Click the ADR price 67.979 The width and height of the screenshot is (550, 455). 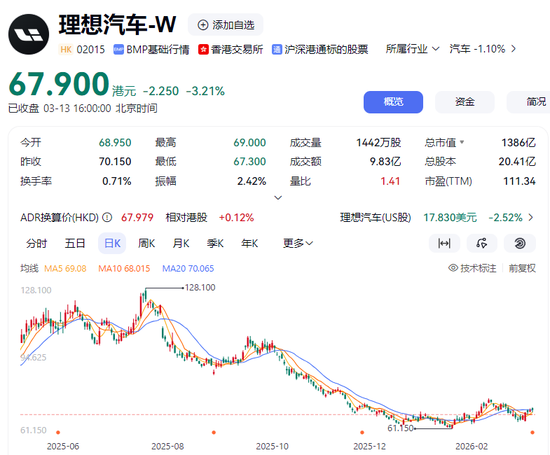click(137, 218)
